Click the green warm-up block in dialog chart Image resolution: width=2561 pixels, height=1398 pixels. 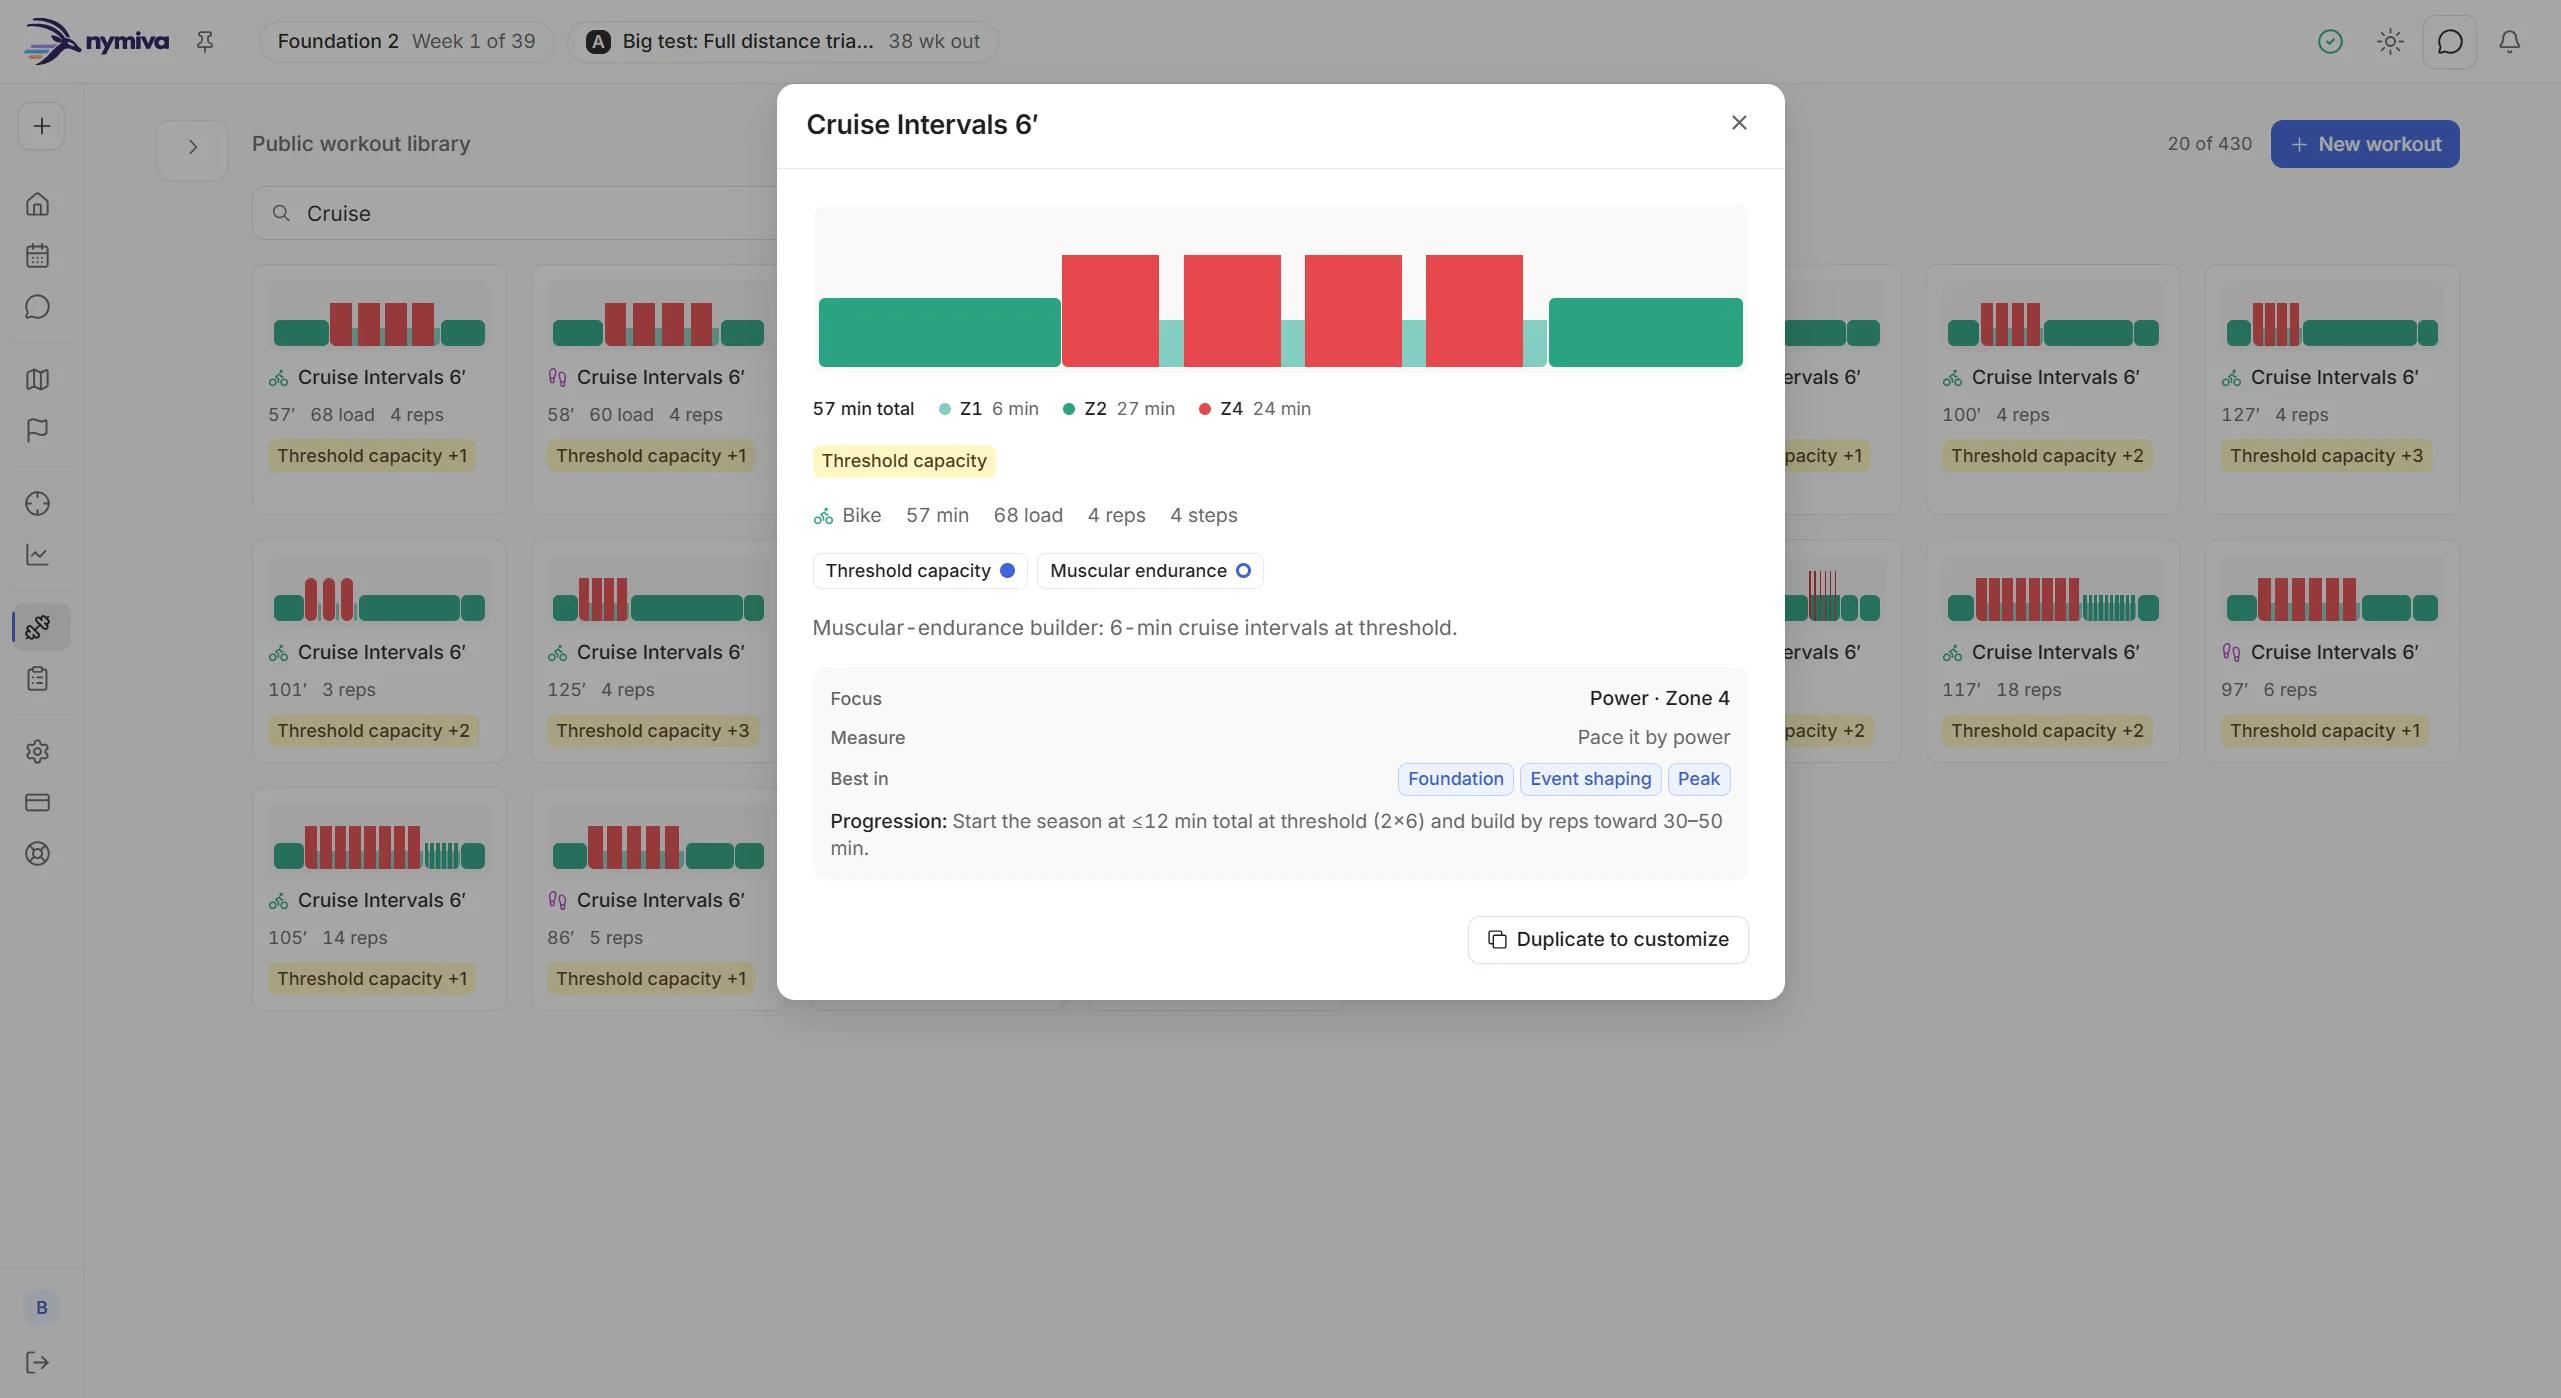939,332
